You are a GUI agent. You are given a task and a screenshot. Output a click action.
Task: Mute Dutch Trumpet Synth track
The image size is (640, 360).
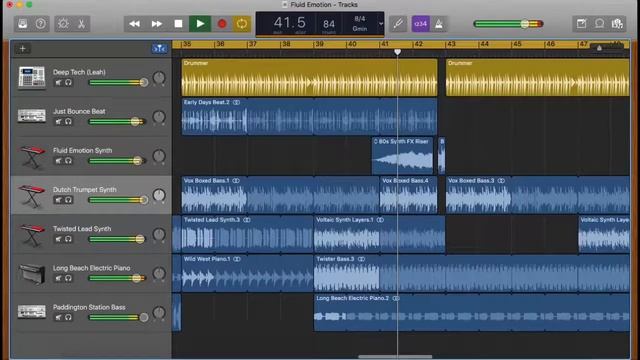pos(58,200)
